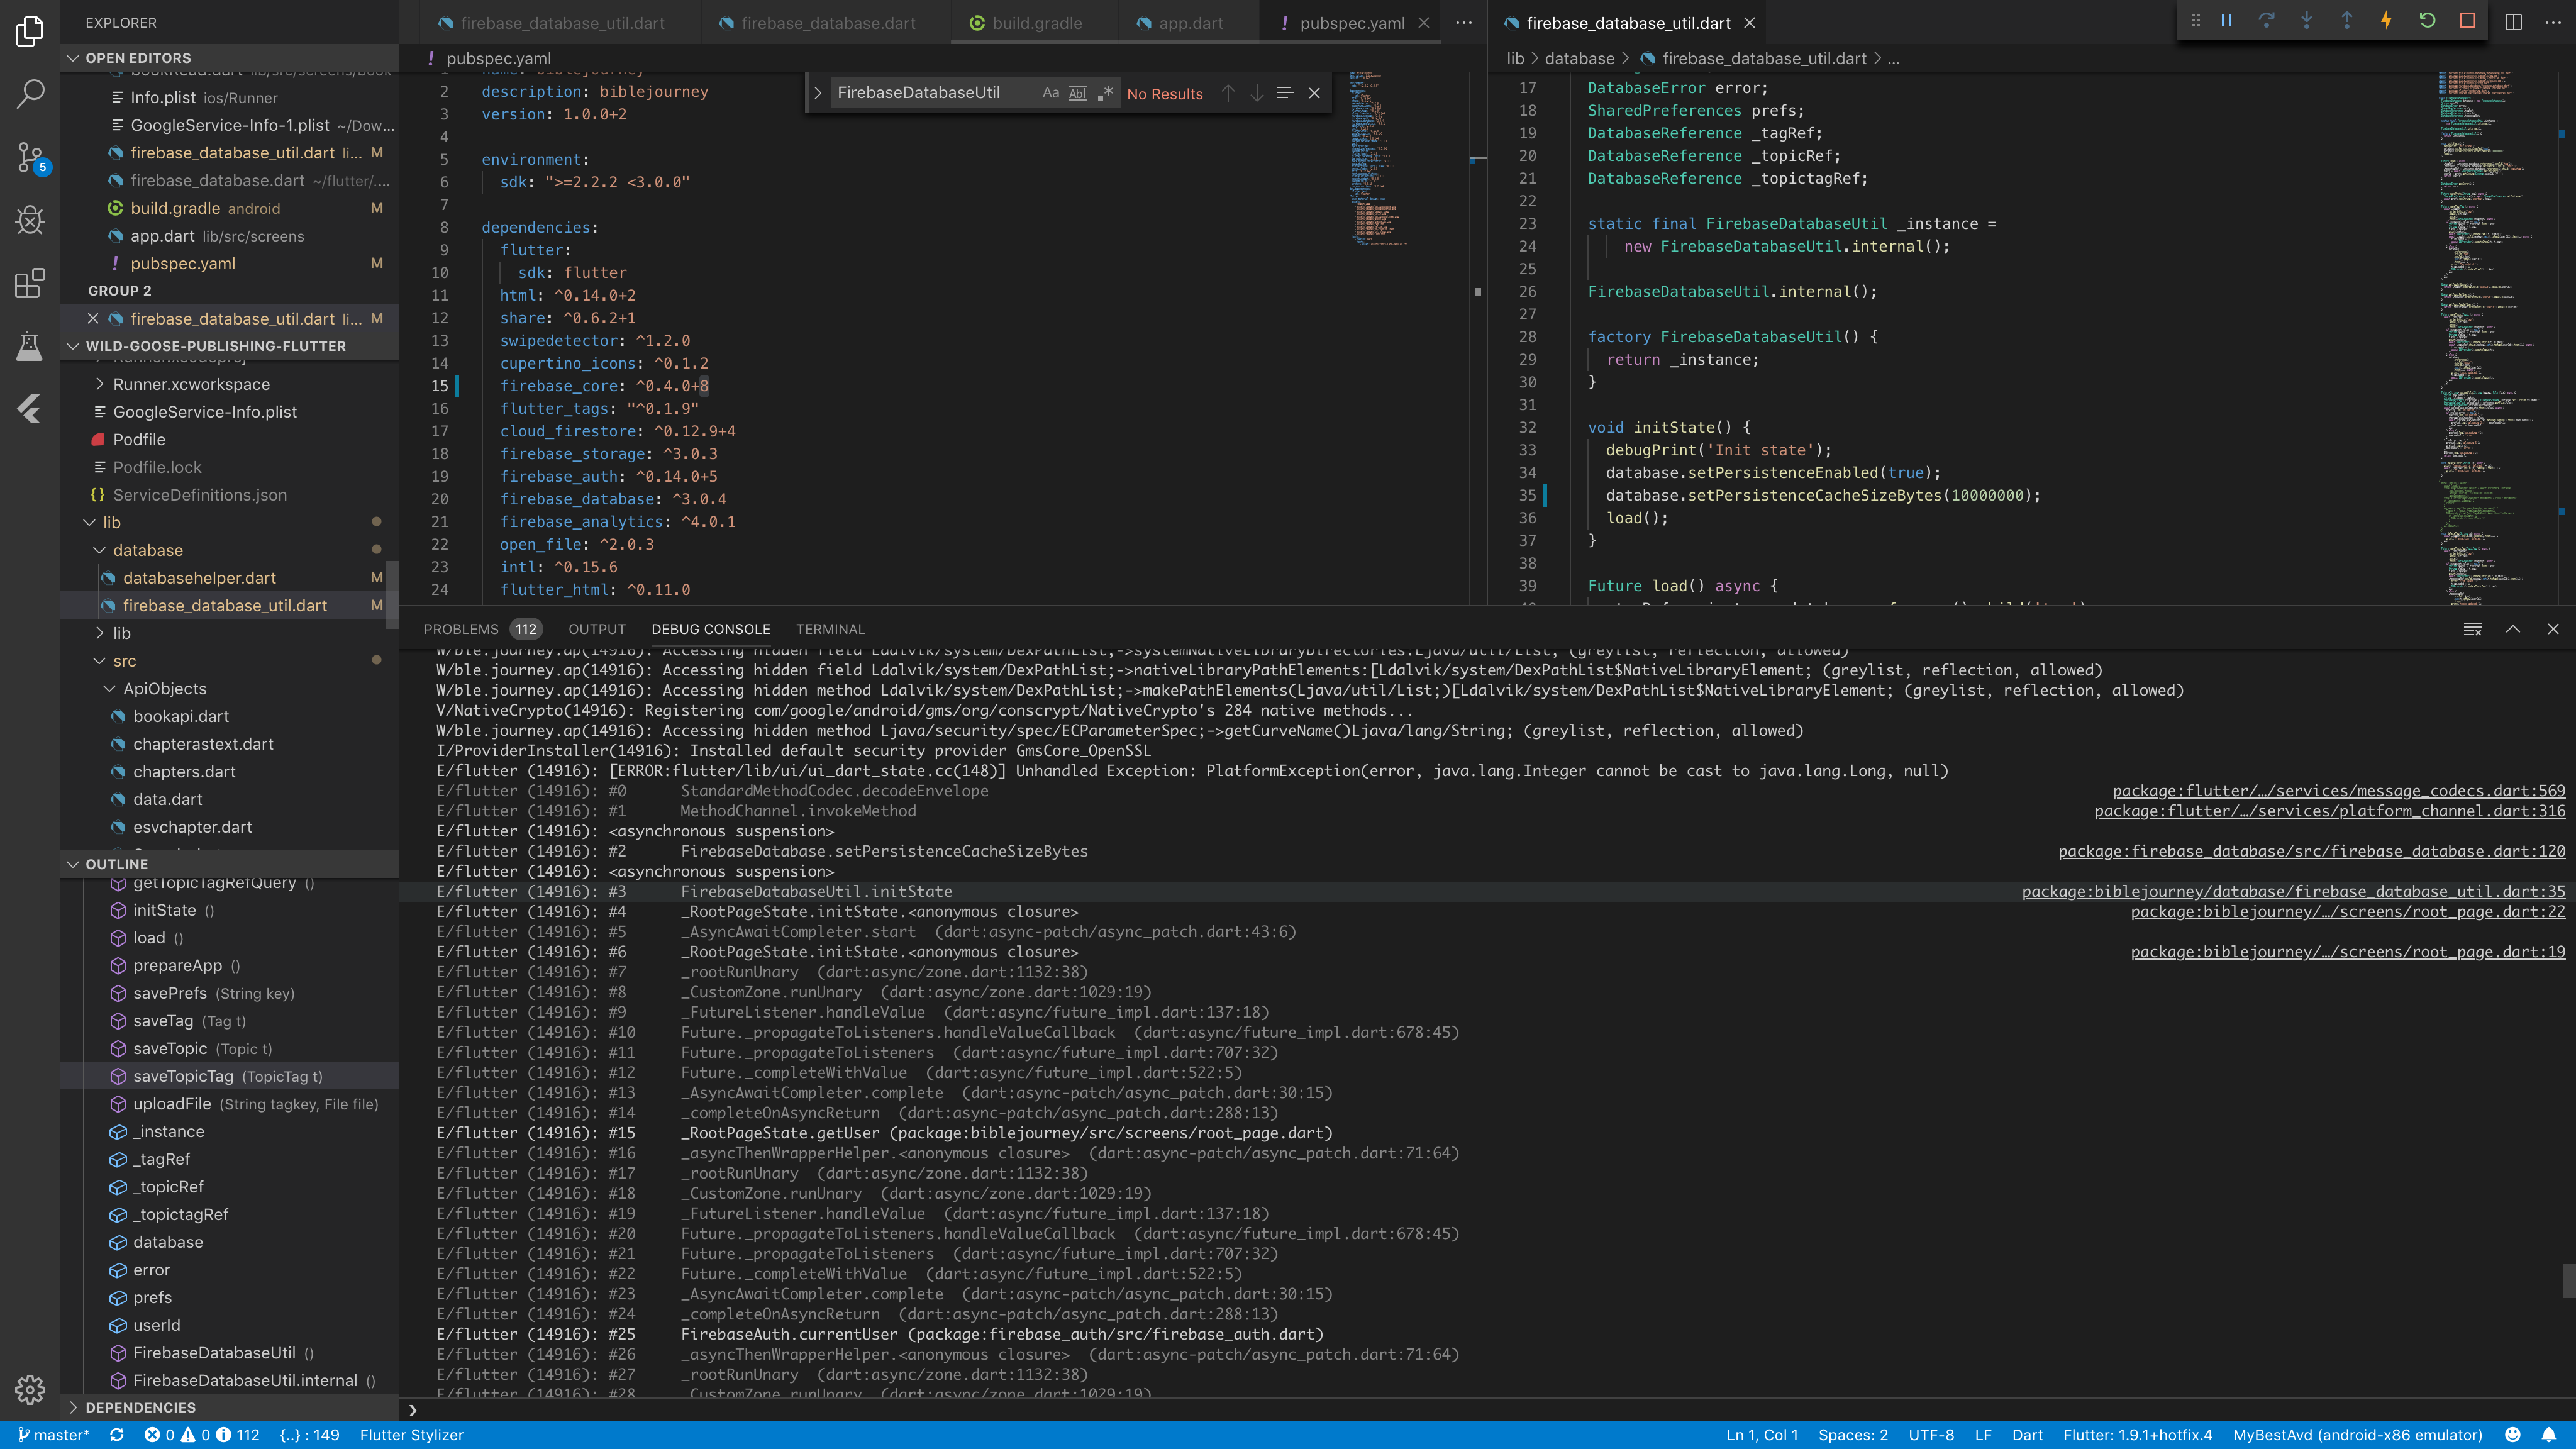The height and width of the screenshot is (1449, 2576).
Task: Restart the debug session
Action: pos(2427,20)
